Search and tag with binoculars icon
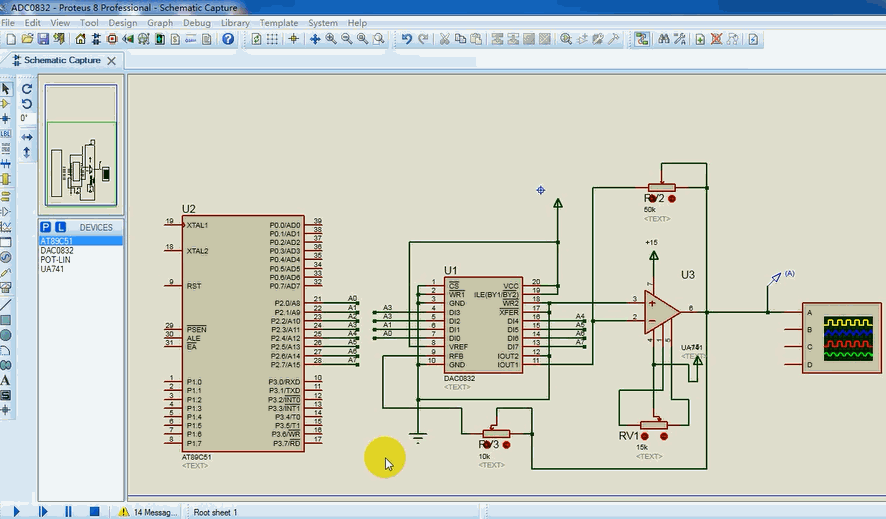The image size is (886, 519). click(664, 39)
